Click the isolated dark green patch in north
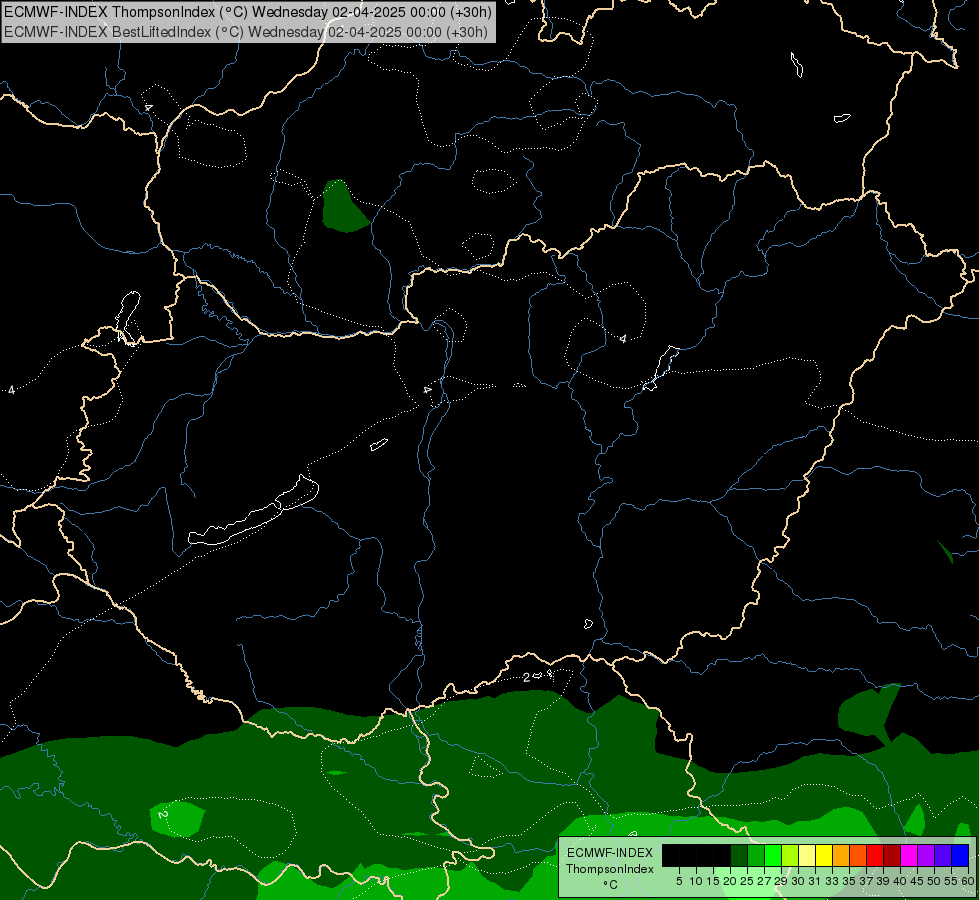 pos(344,206)
